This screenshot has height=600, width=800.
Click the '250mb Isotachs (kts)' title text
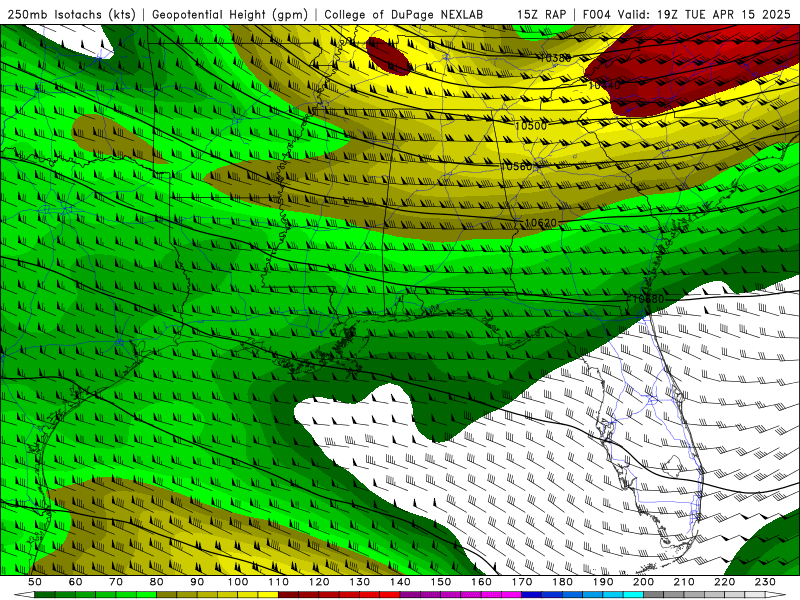click(71, 14)
